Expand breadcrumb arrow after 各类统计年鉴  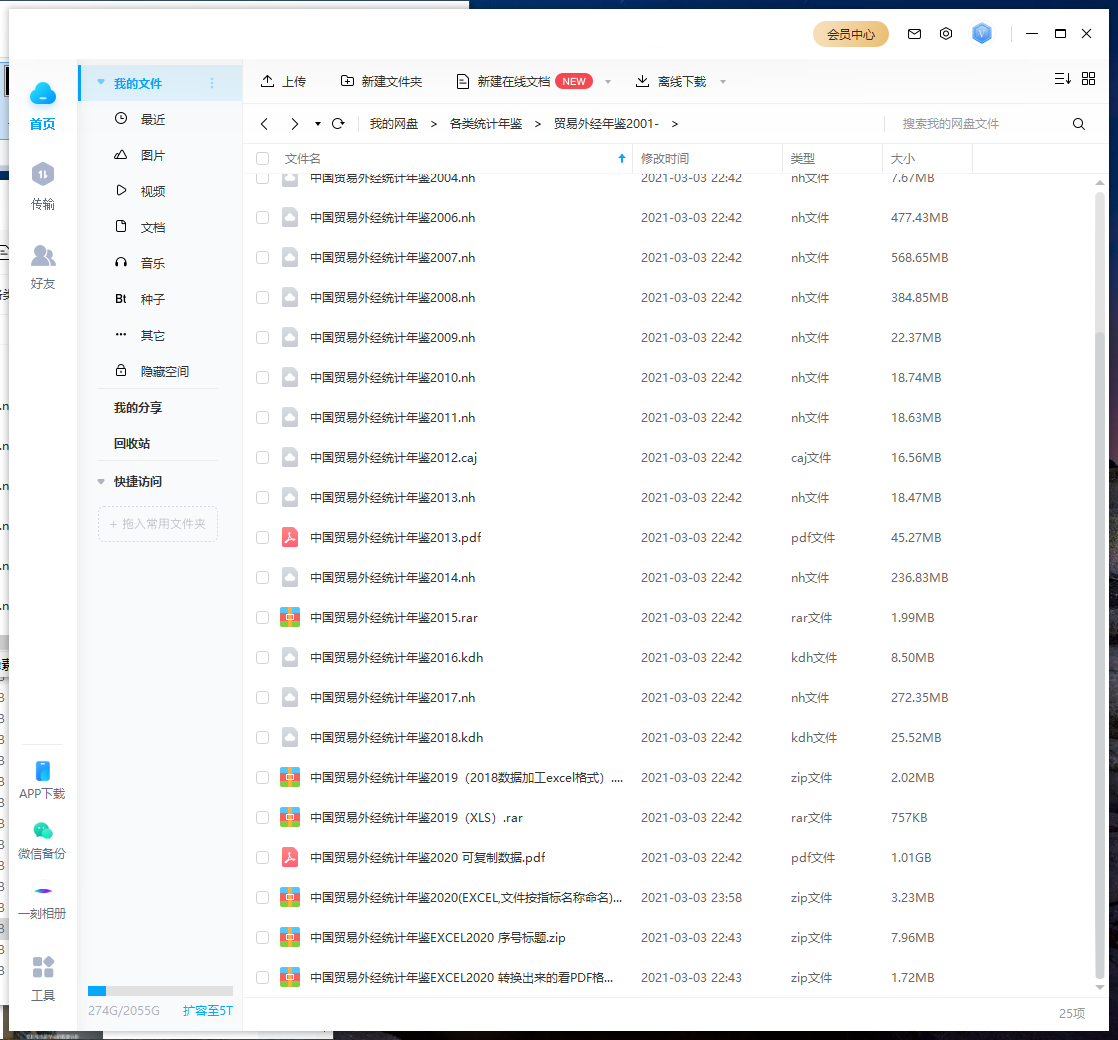click(x=538, y=124)
